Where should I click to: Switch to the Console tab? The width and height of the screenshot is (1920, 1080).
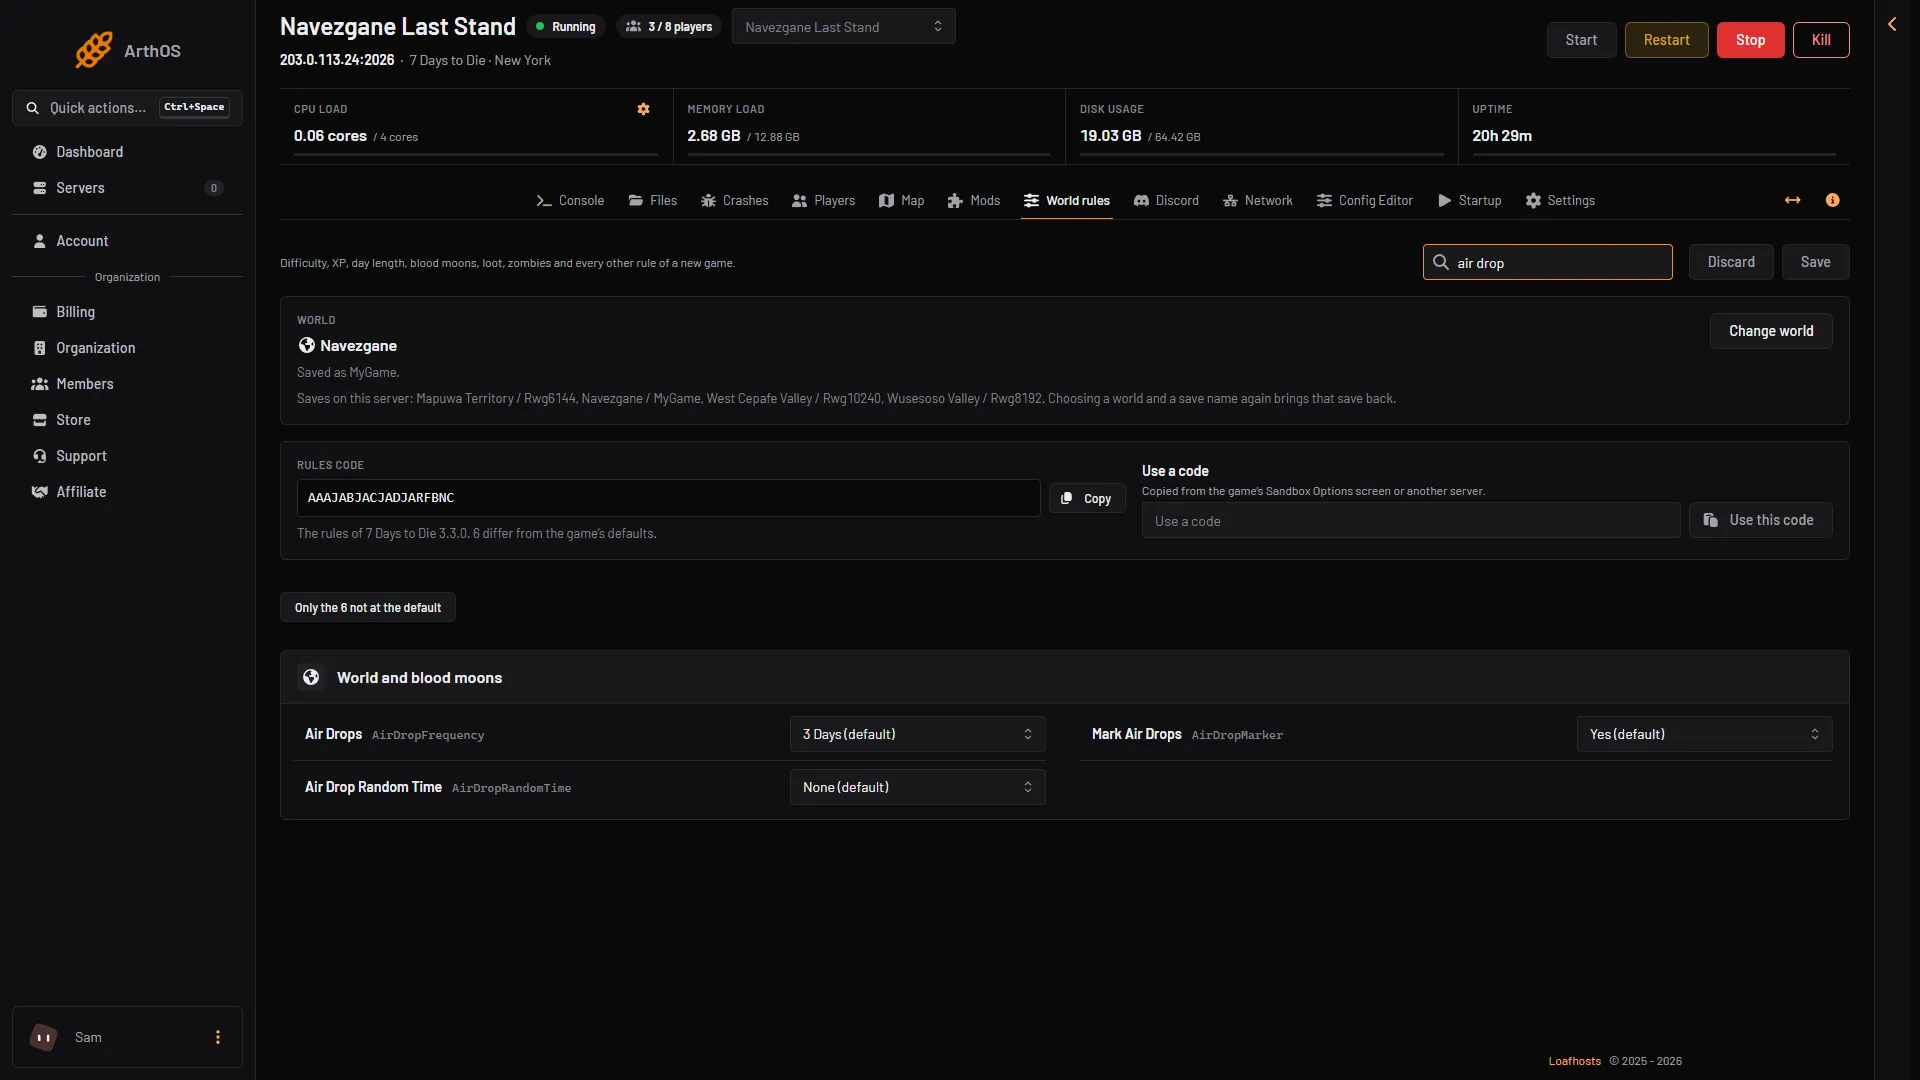(570, 200)
